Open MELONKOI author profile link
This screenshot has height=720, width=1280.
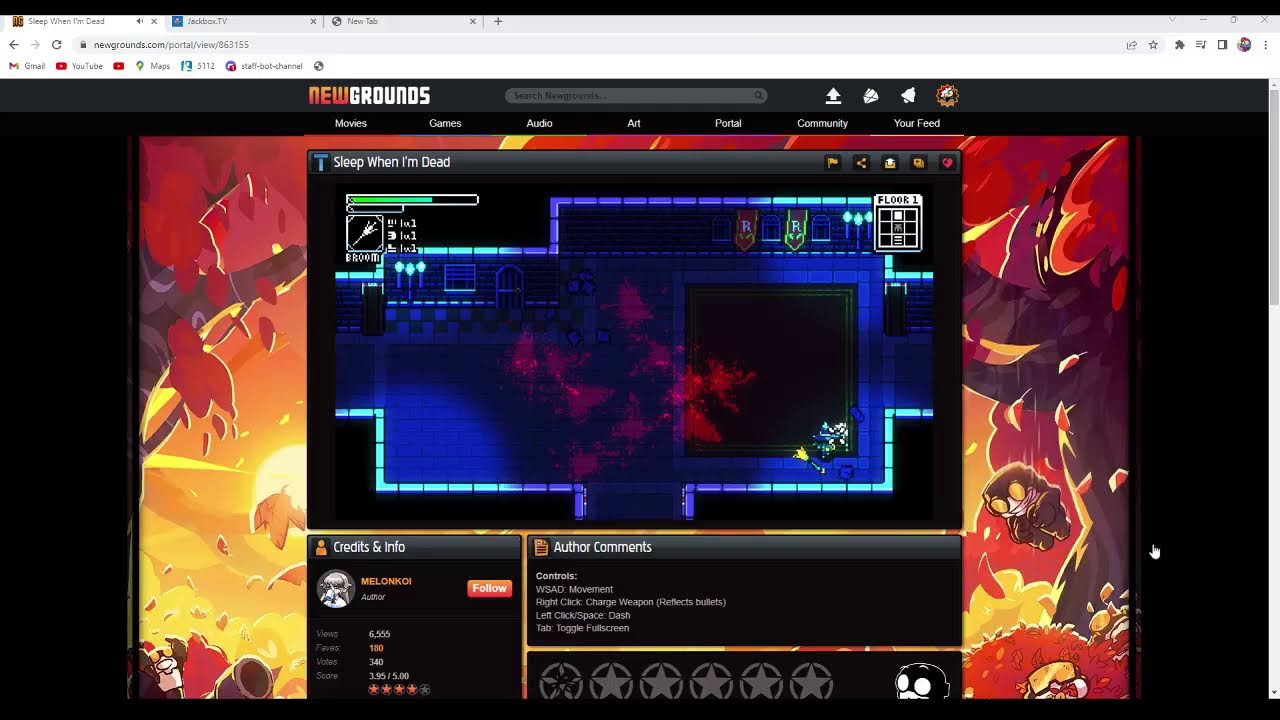386,581
